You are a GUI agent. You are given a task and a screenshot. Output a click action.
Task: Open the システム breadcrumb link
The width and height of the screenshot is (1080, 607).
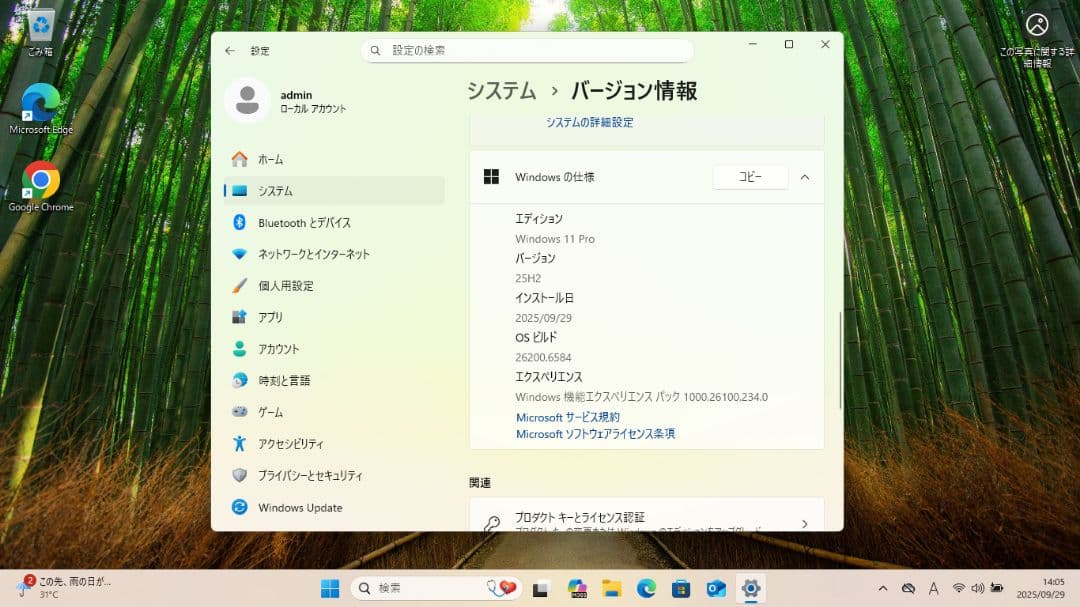(x=501, y=90)
